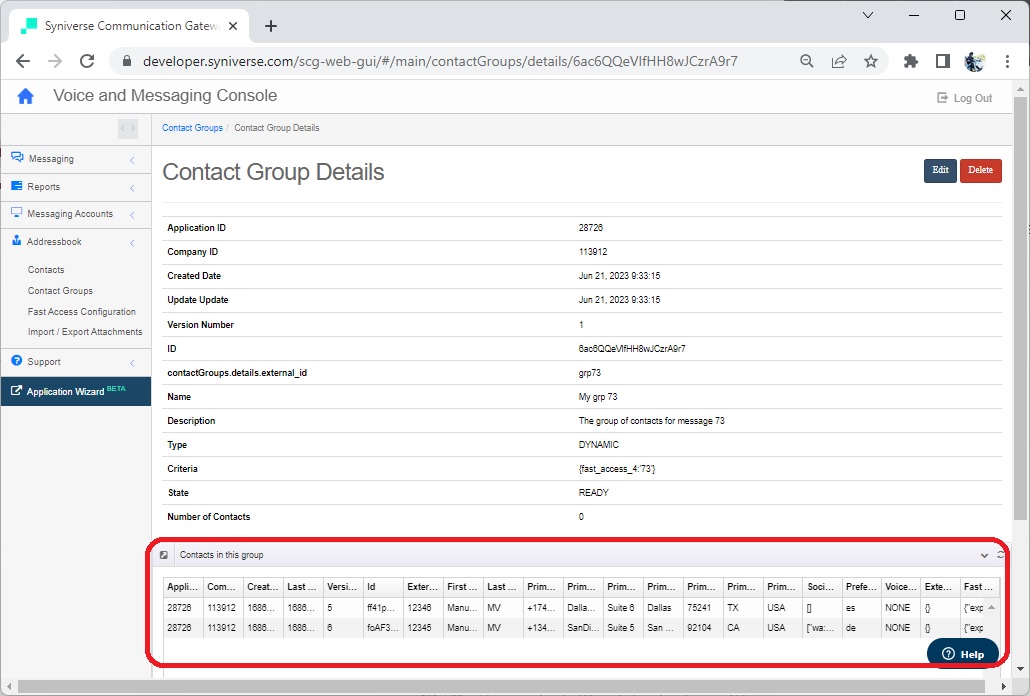Open the browser extensions puzzle icon
This screenshot has width=1030, height=696.
910,61
